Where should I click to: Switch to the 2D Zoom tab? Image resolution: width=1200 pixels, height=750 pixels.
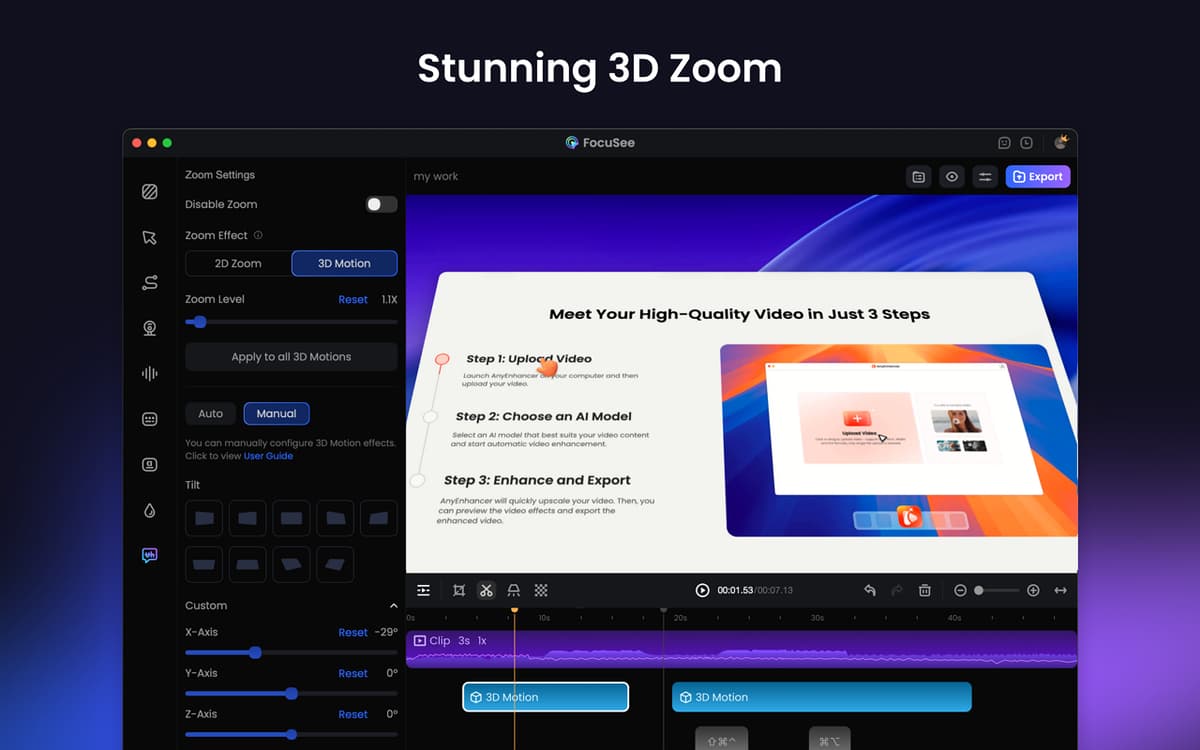click(x=238, y=263)
